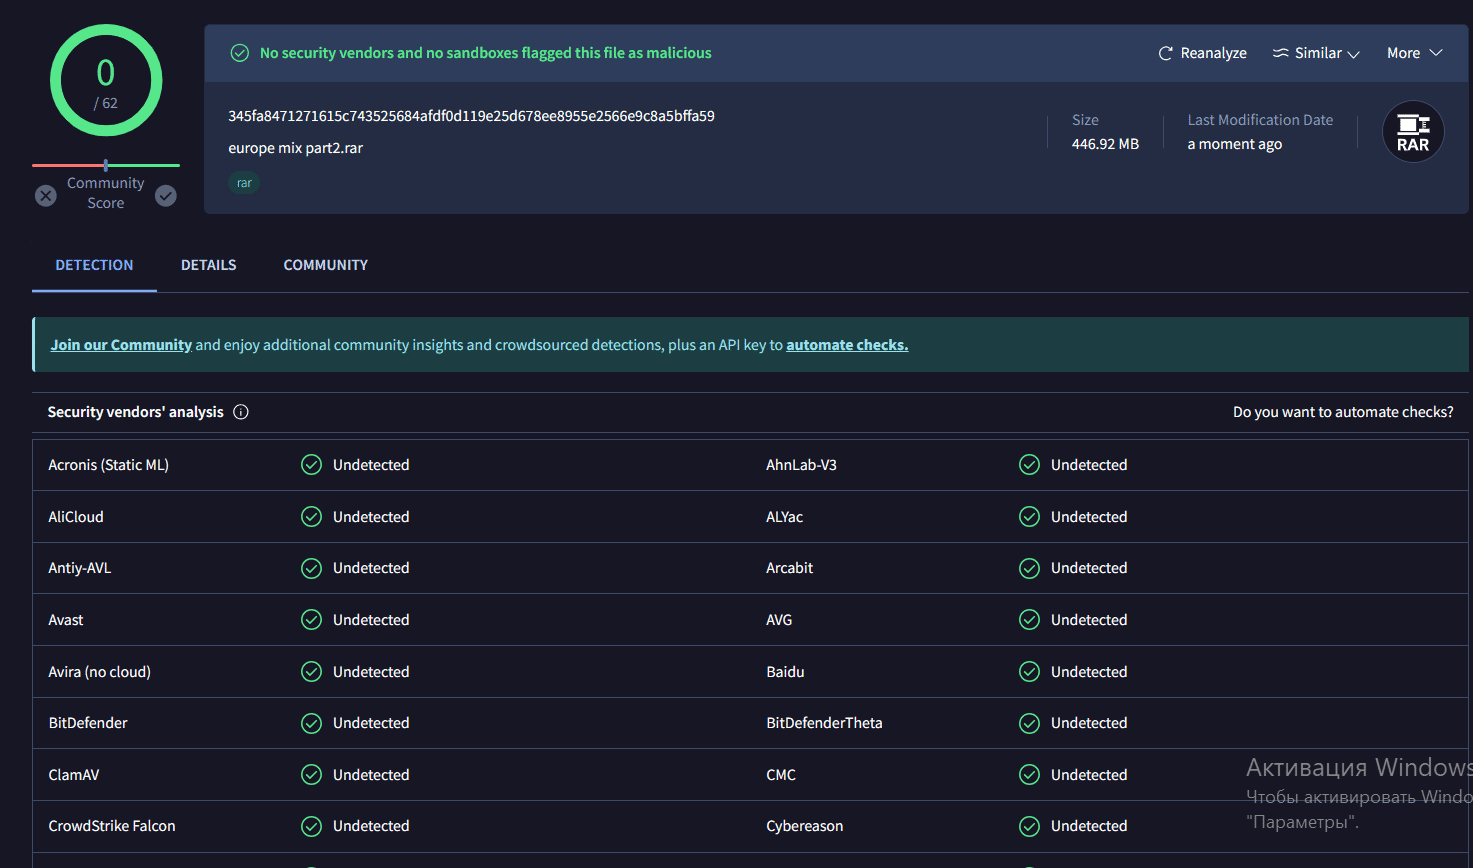
Task: Click the ALYac vendor name
Action: coord(784,517)
